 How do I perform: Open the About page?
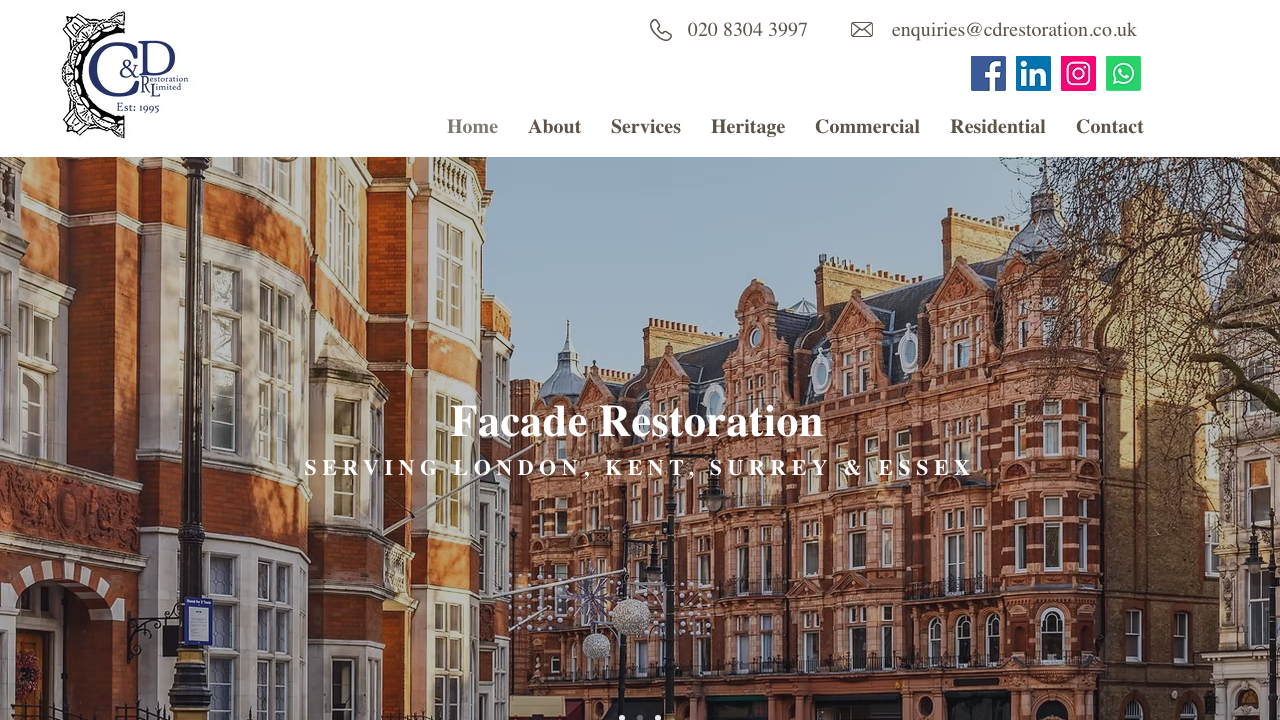coord(554,127)
